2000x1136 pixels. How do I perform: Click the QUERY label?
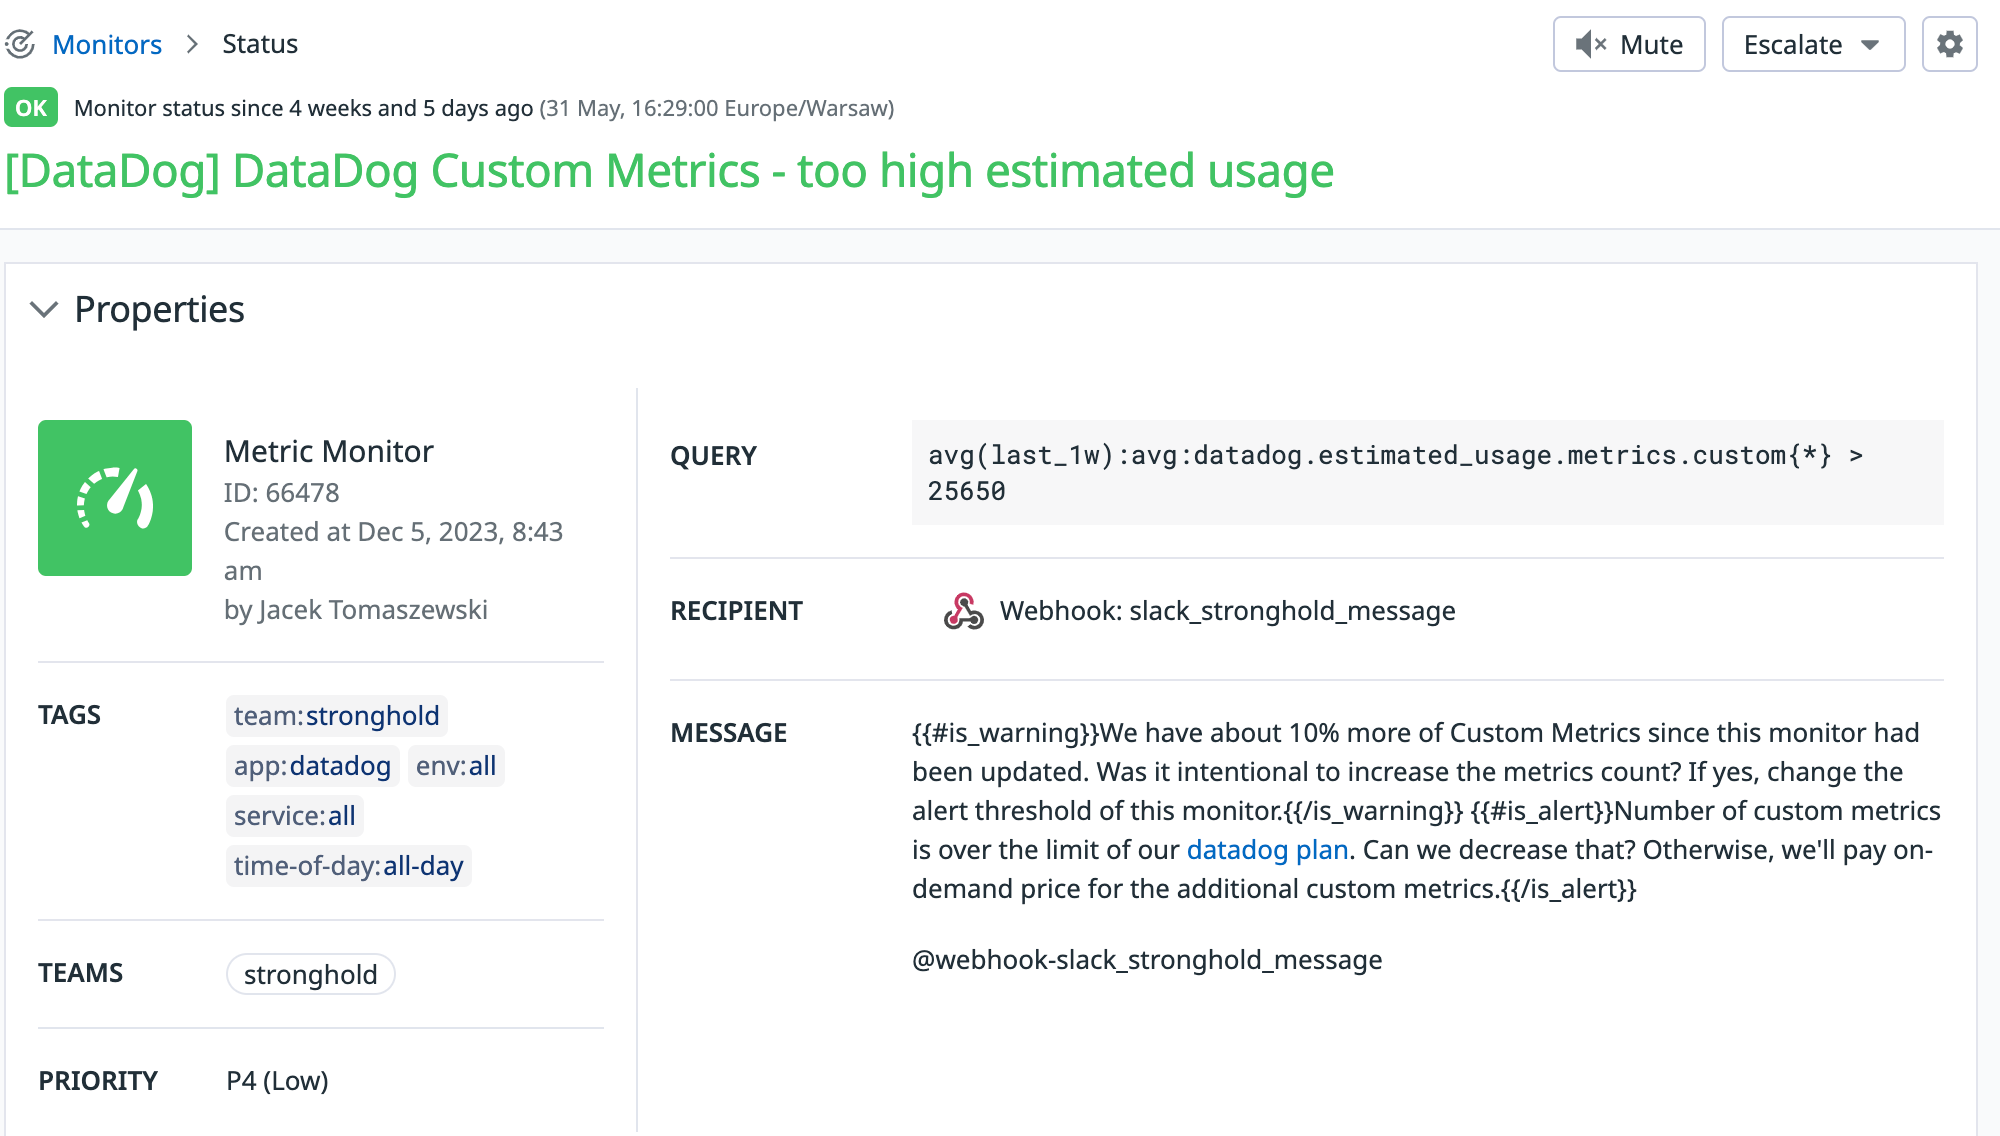[x=714, y=456]
